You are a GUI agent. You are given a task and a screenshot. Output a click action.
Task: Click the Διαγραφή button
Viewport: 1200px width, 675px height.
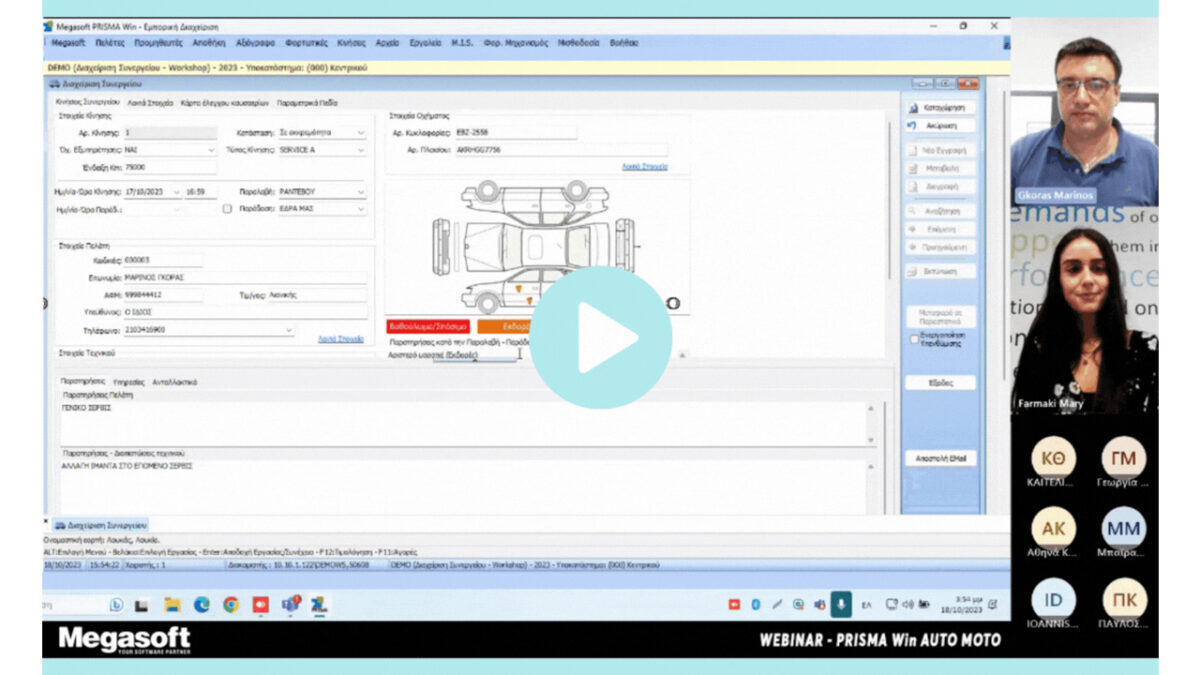coord(940,187)
